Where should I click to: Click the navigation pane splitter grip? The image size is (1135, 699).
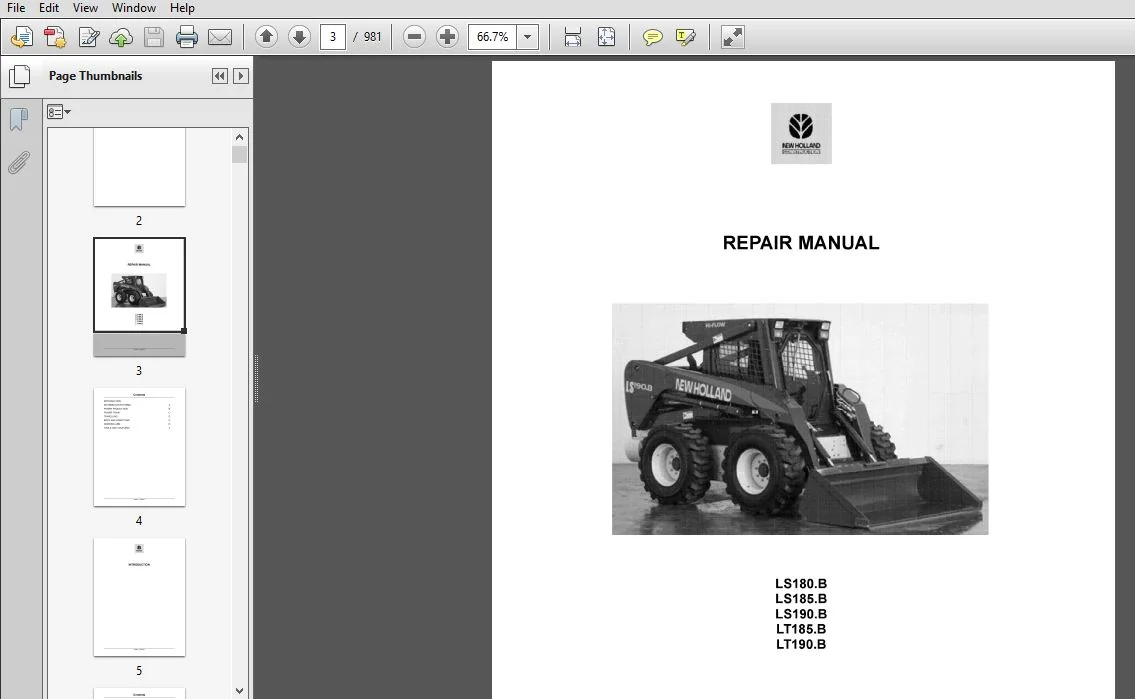coord(256,378)
